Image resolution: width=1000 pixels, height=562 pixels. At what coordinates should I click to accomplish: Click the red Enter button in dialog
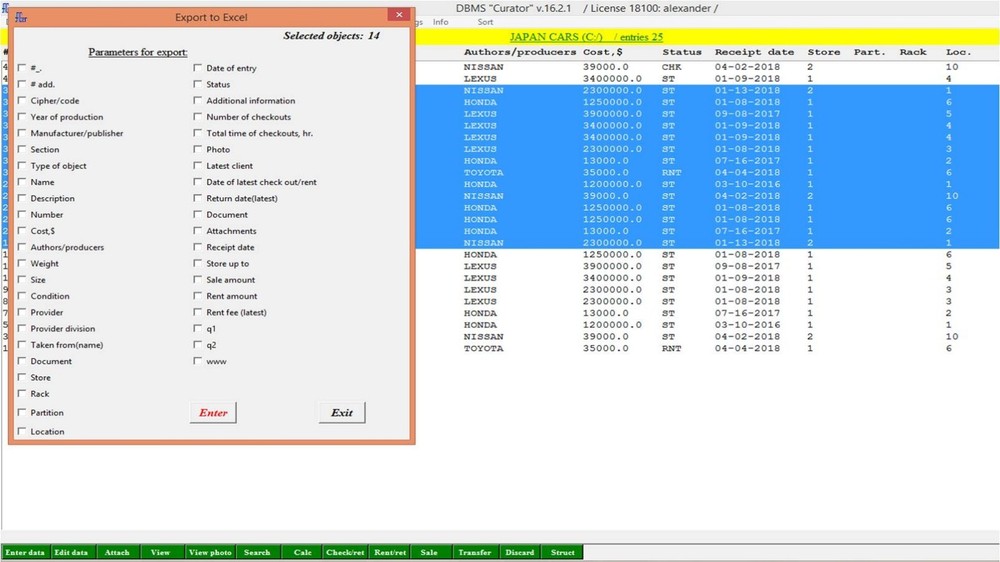point(213,413)
